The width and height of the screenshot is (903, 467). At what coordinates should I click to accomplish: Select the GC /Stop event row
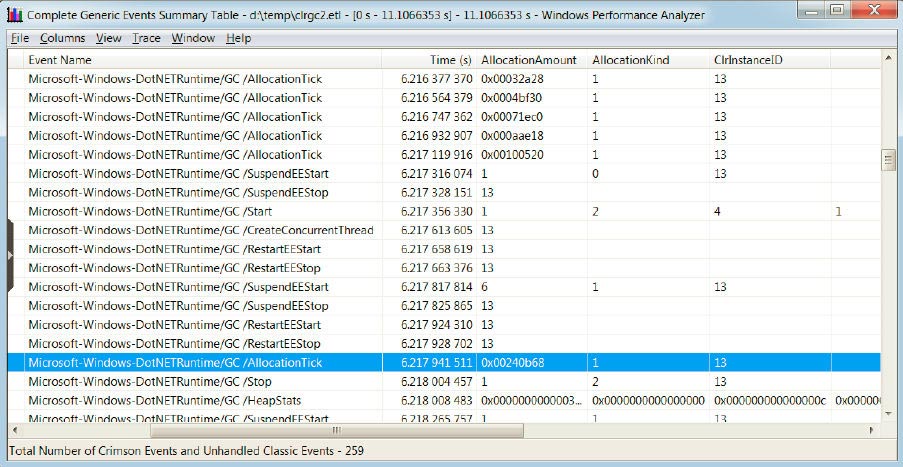(x=443, y=381)
